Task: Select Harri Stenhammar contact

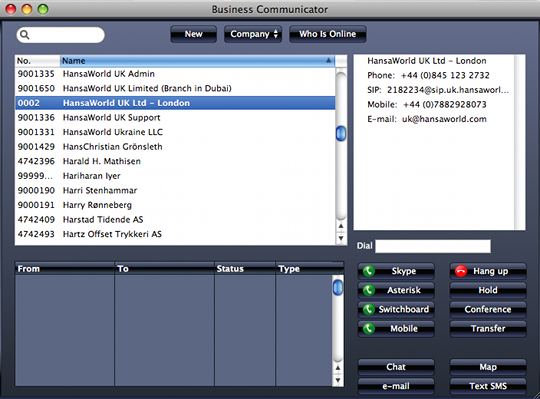Action: tap(175, 190)
